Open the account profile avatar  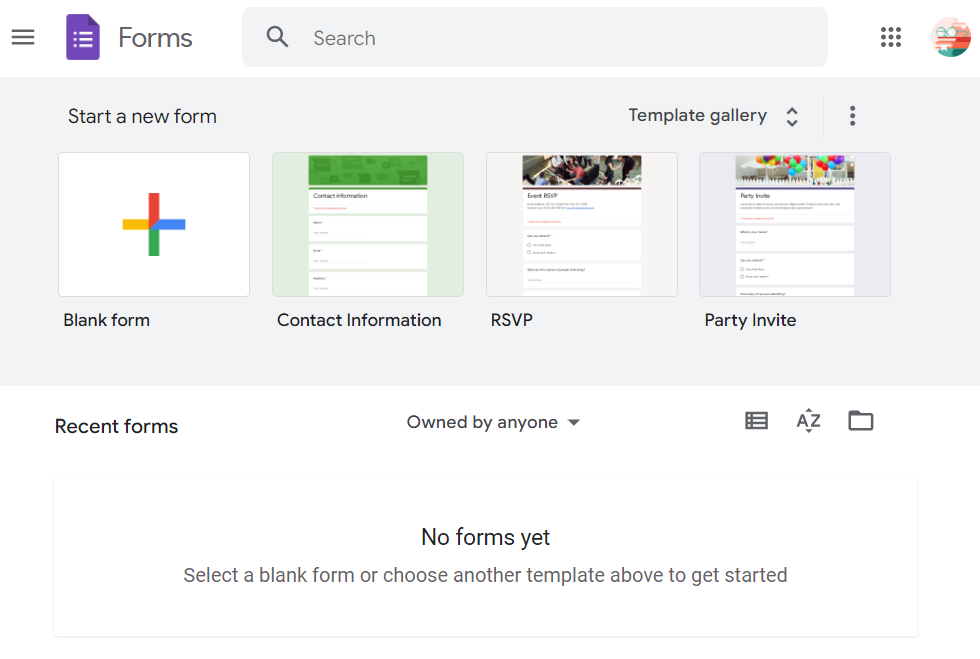point(950,38)
